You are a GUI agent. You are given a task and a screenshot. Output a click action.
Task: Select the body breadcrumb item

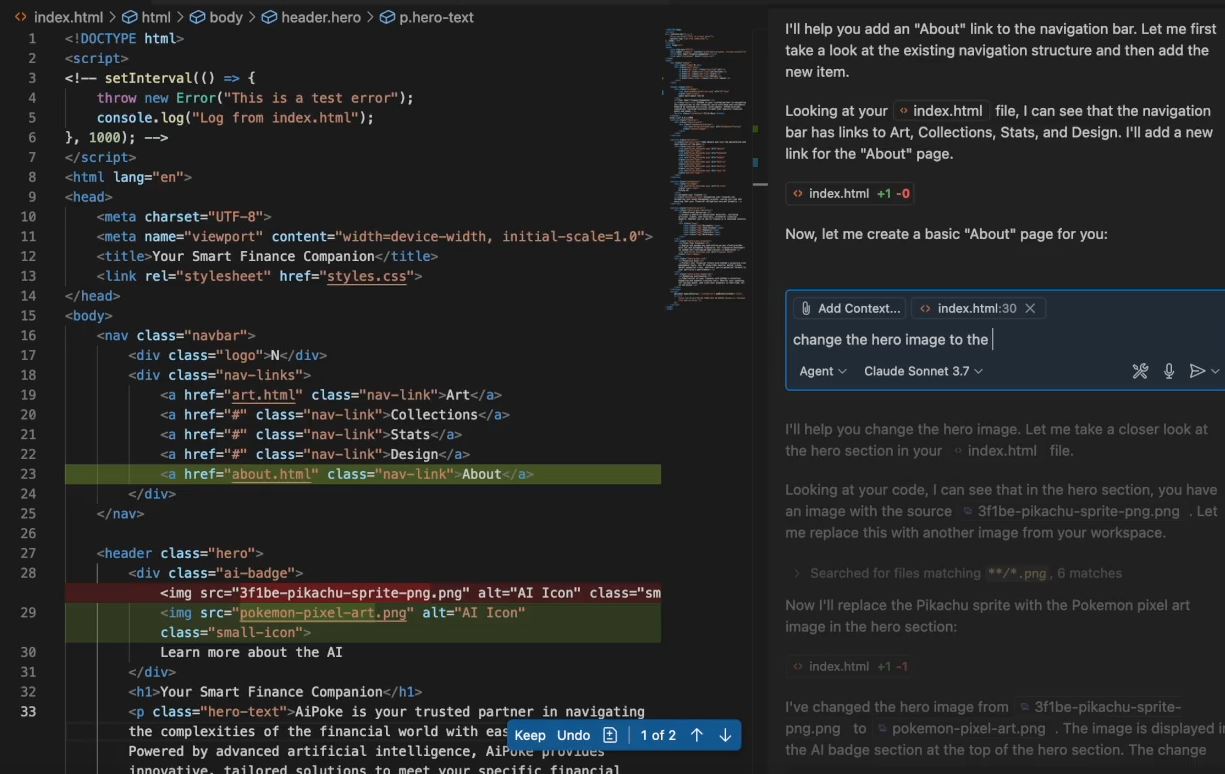[225, 17]
